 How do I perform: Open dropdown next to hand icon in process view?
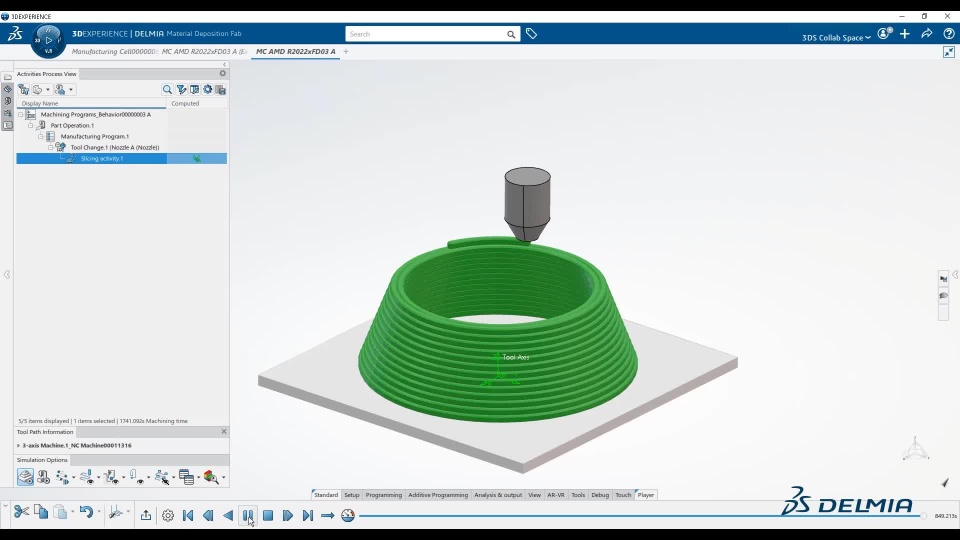[48, 90]
